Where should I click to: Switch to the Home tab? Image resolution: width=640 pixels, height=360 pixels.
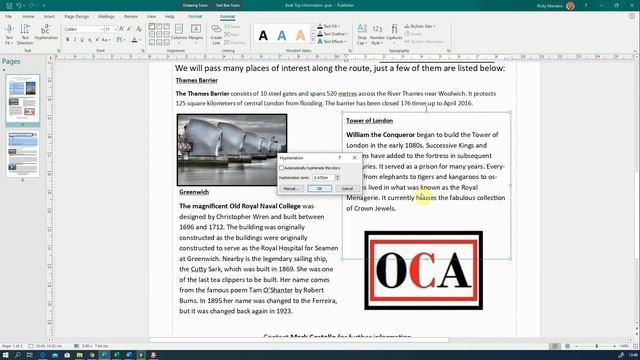click(x=28, y=17)
